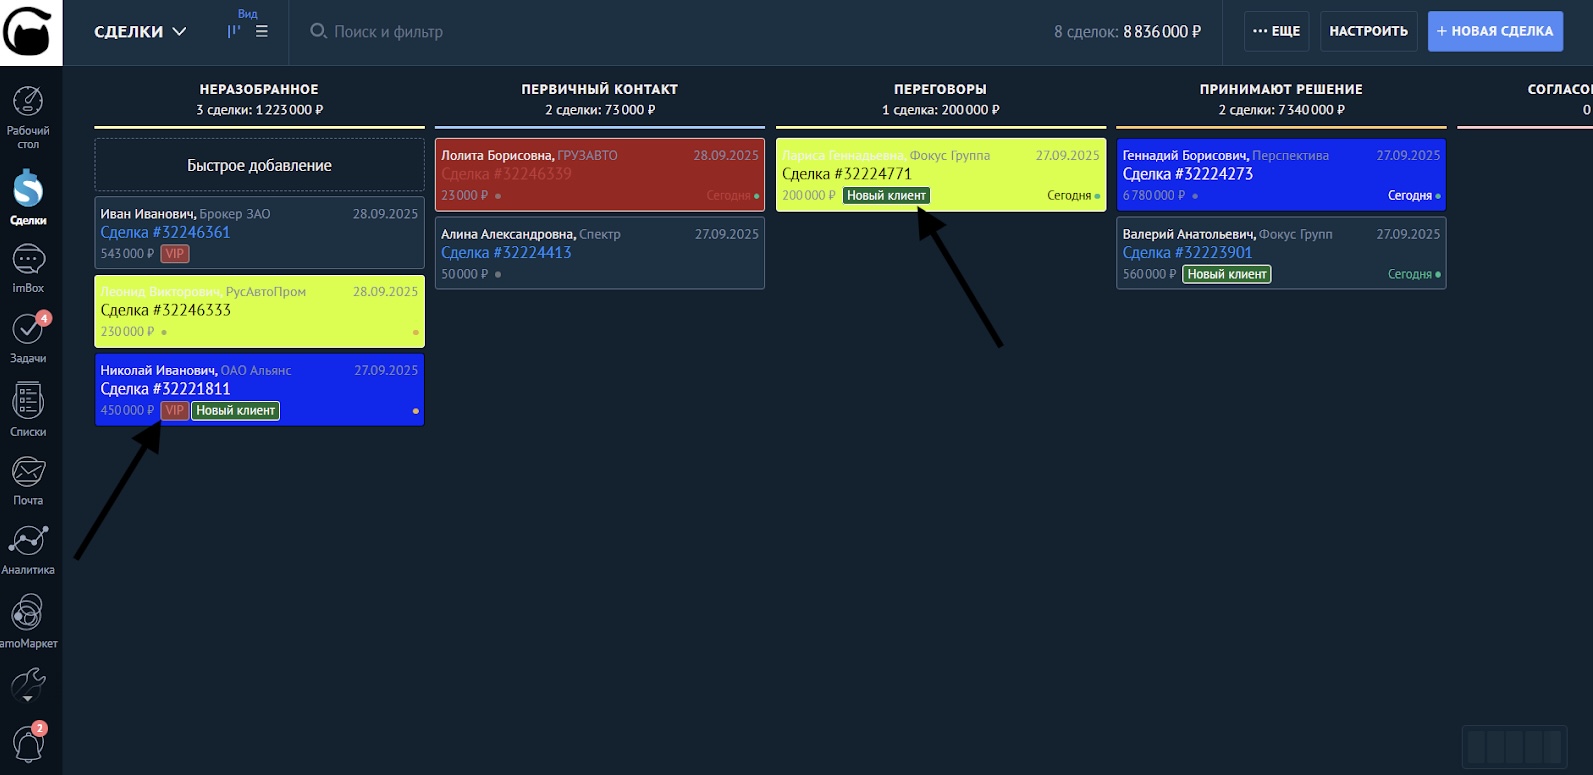Click VIP tag on Николай Иванович deal
The image size is (1593, 775).
(175, 410)
